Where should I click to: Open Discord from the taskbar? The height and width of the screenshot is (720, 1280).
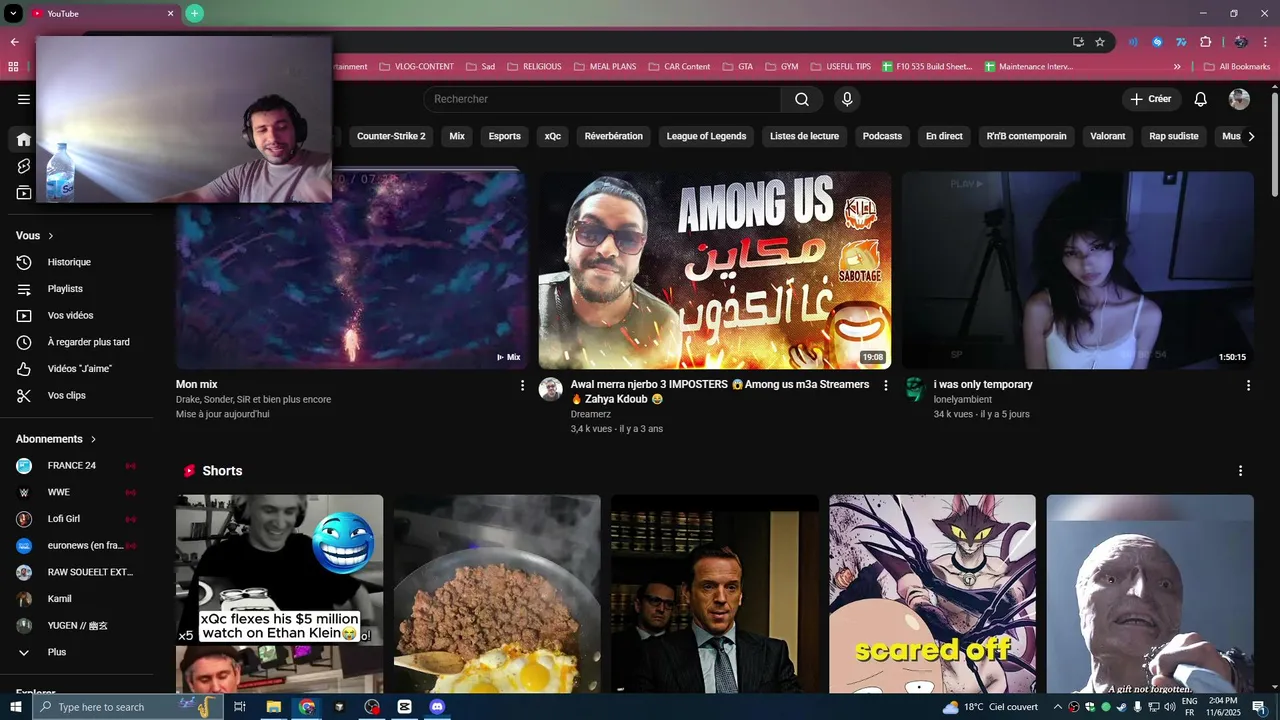coord(437,707)
